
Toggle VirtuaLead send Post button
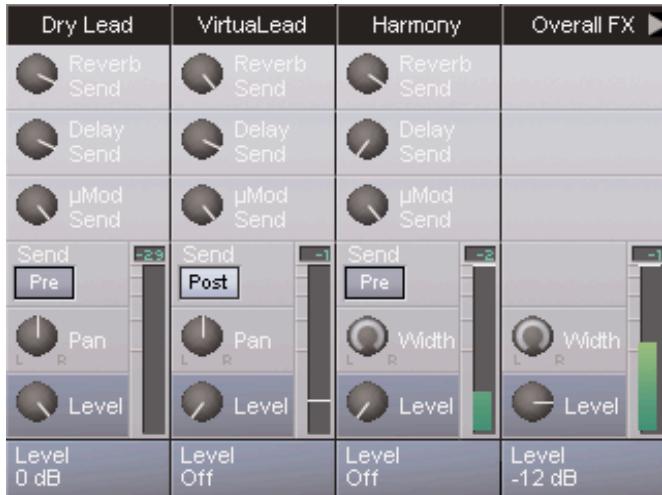click(x=209, y=283)
